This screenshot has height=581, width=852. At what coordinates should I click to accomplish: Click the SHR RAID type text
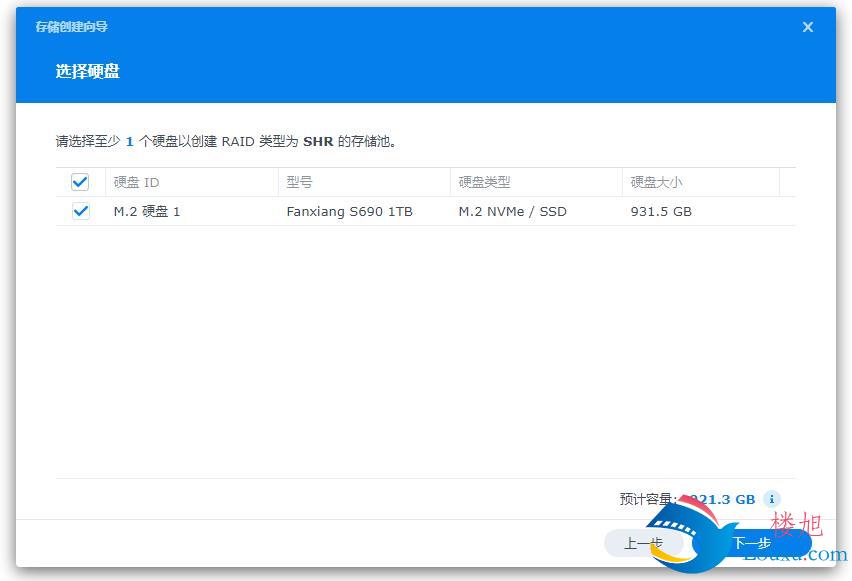click(318, 141)
